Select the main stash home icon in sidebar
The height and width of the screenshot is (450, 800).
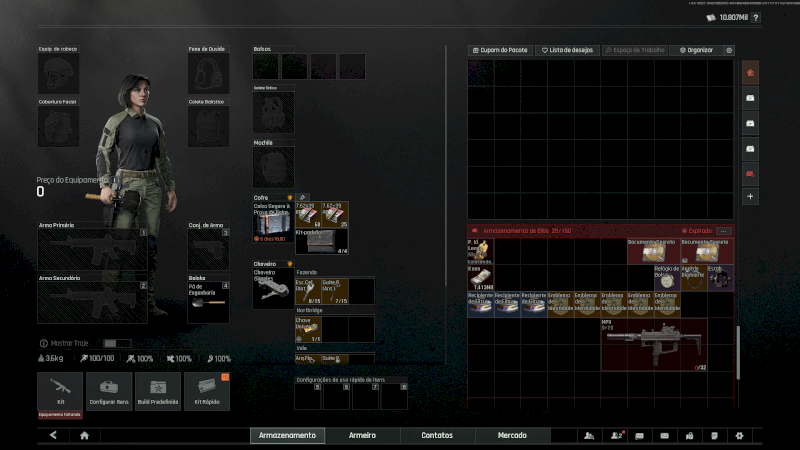(750, 72)
